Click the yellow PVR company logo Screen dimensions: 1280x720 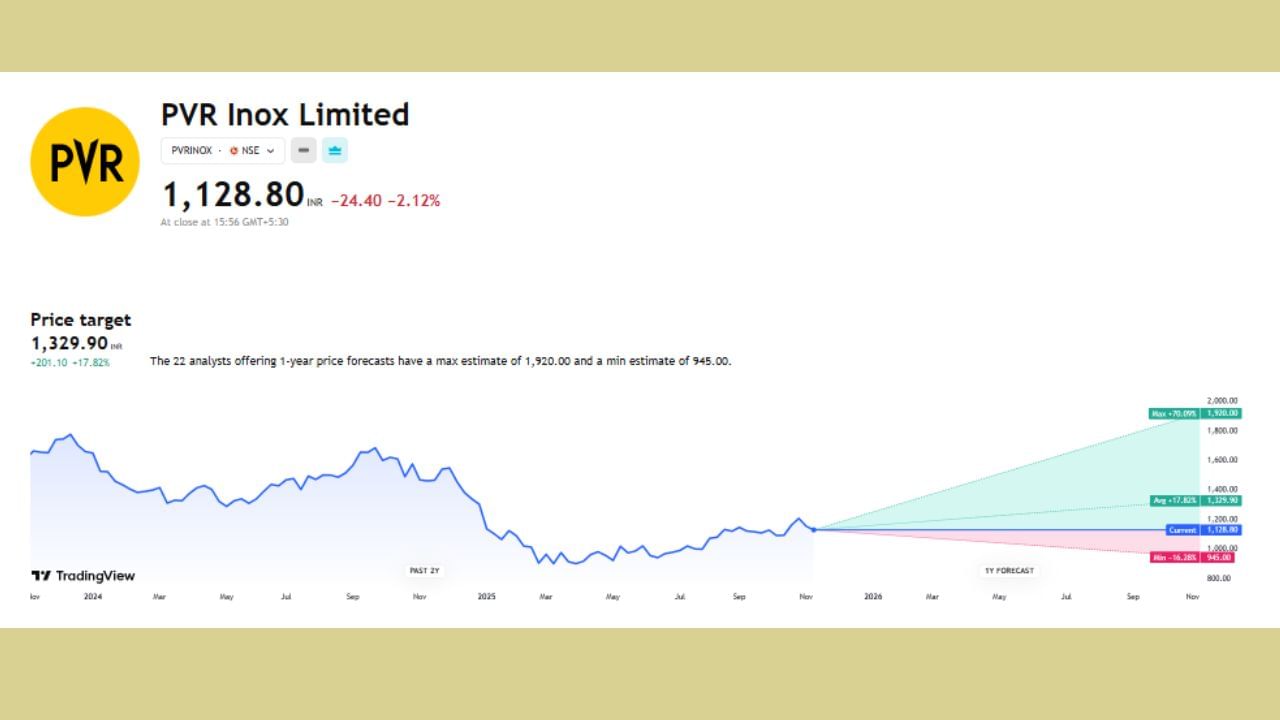[85, 162]
